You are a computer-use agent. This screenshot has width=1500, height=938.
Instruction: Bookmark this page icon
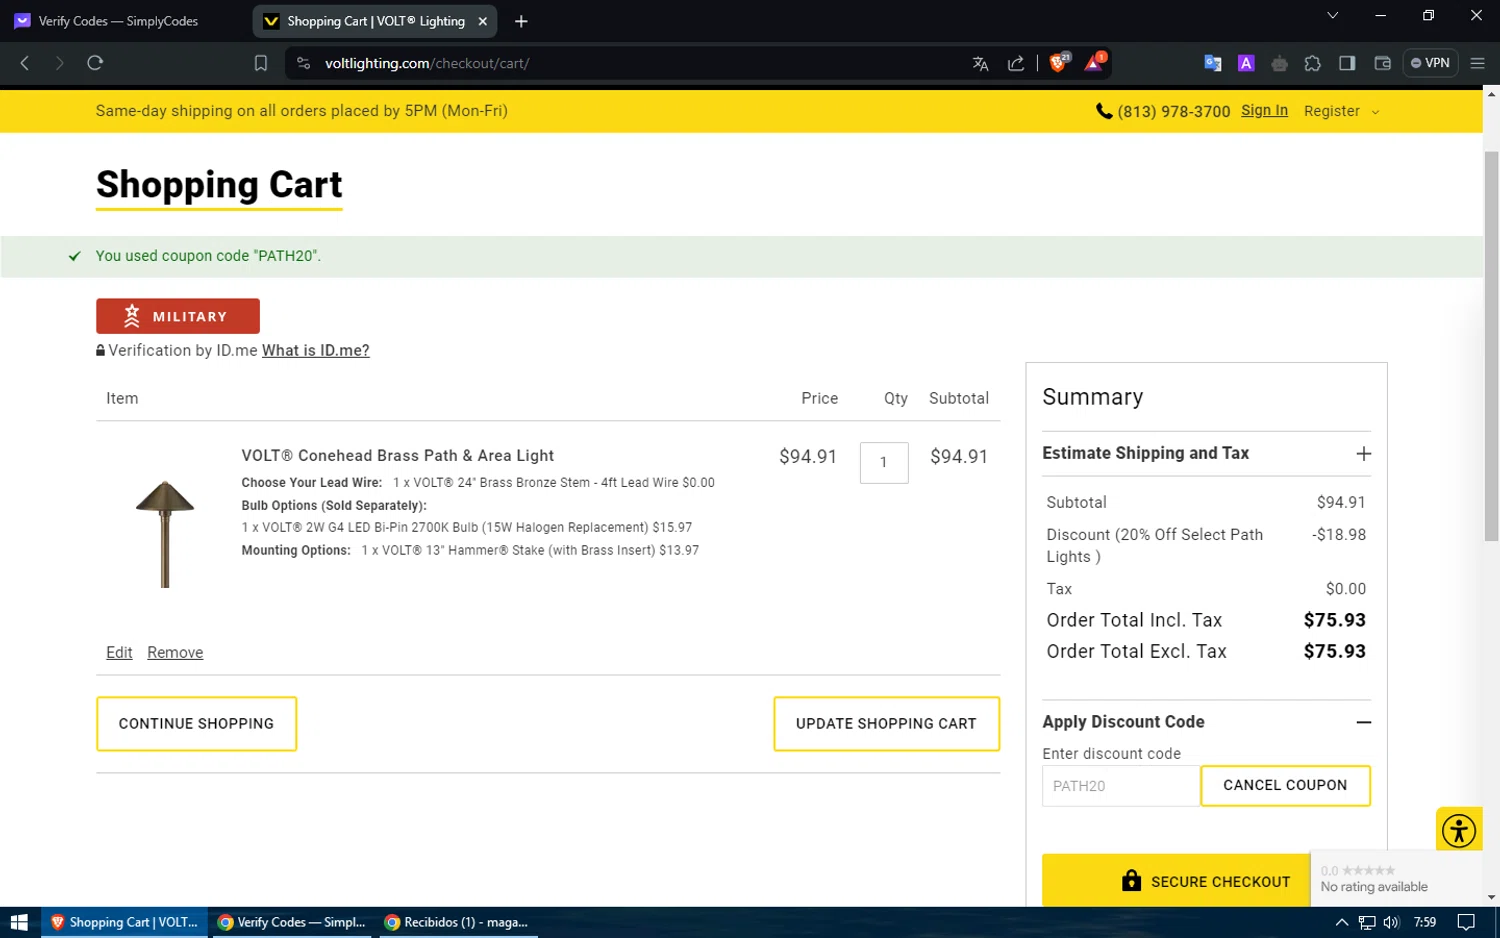click(x=261, y=63)
